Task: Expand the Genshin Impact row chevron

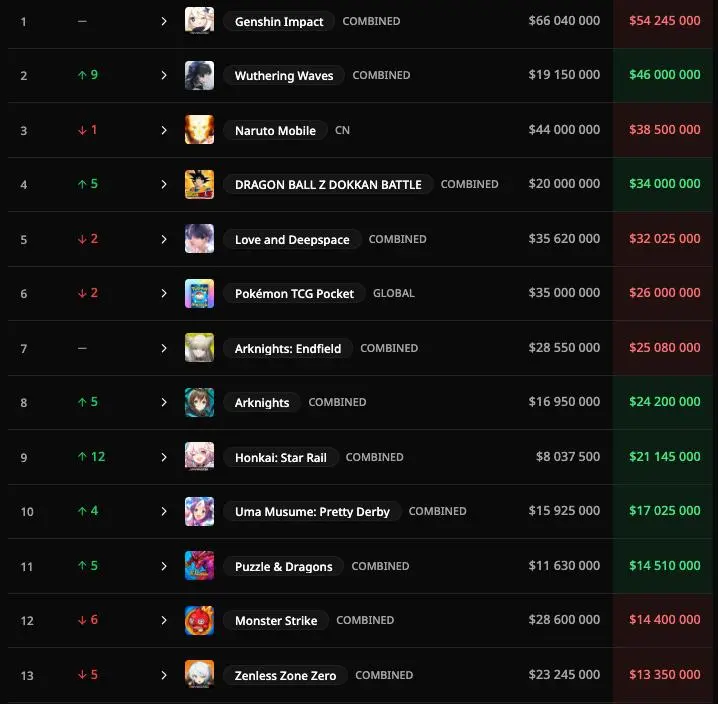Action: pos(164,21)
